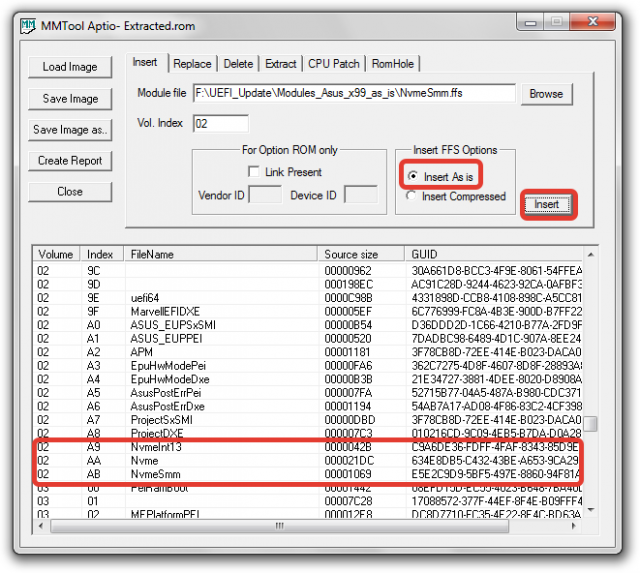Select the MarvellEFIDXE row
This screenshot has width=640, height=573.
click(308, 311)
